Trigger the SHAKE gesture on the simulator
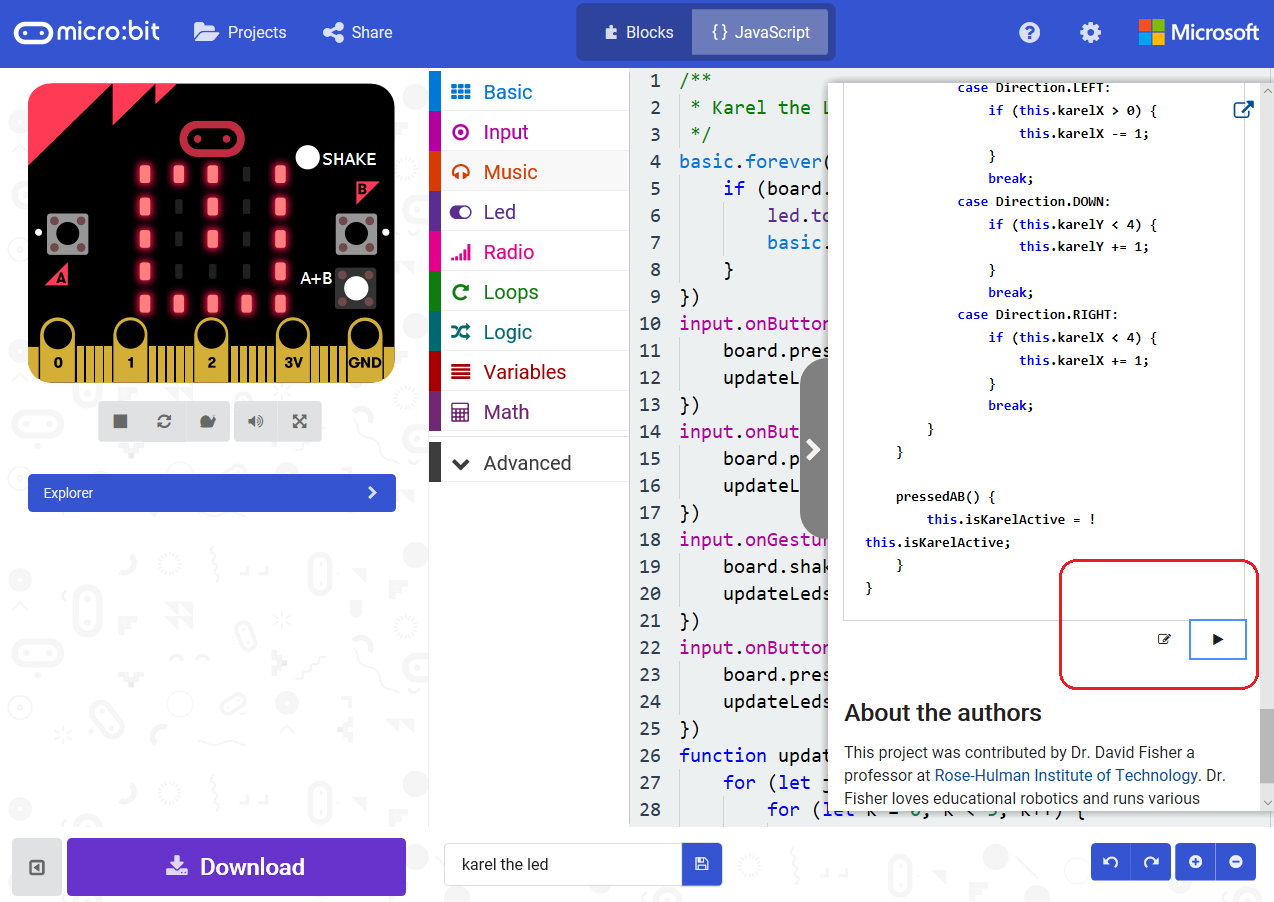Viewport: 1274px width, 902px height. coord(306,157)
